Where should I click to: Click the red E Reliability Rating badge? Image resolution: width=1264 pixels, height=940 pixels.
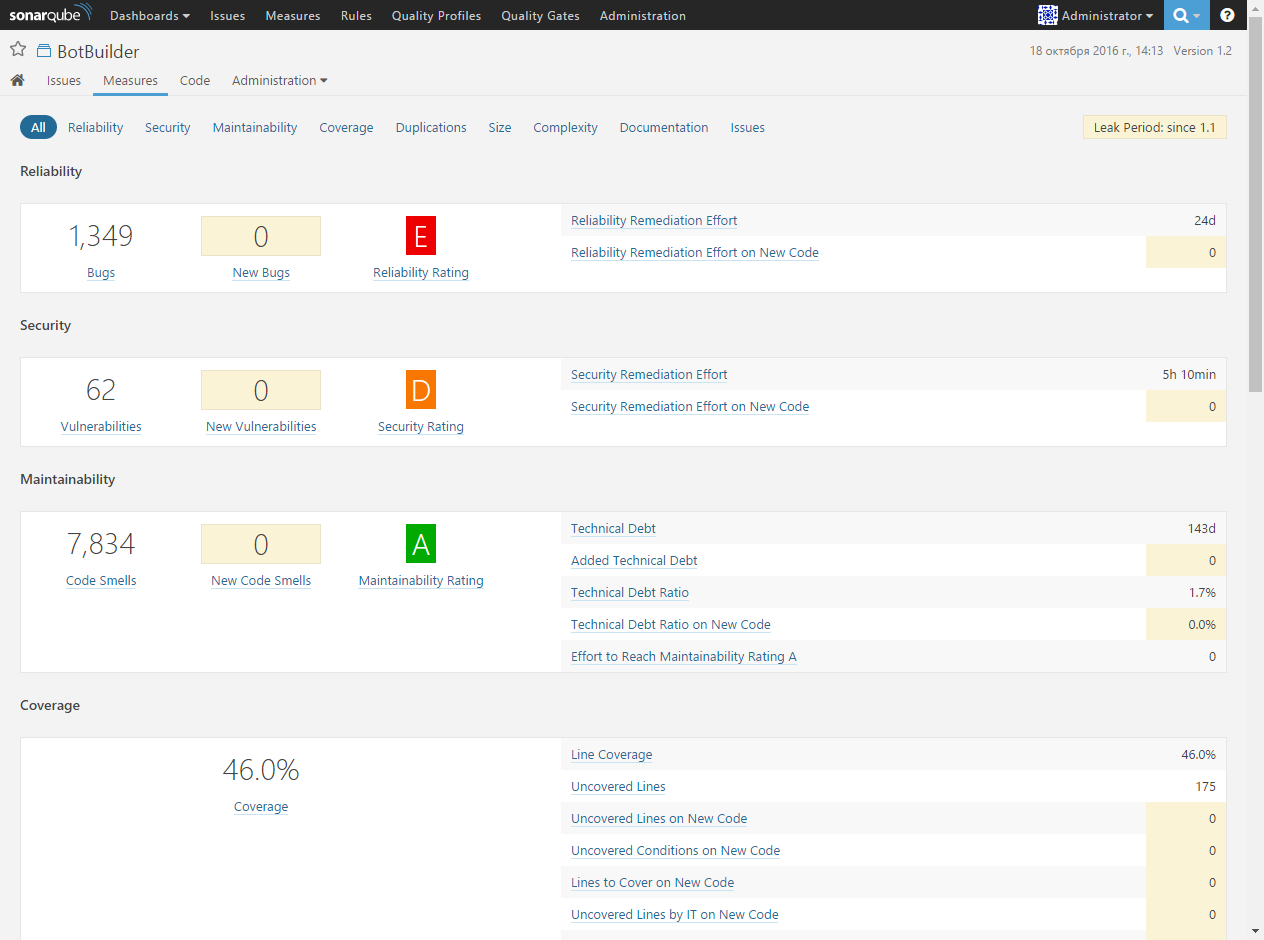pos(421,236)
